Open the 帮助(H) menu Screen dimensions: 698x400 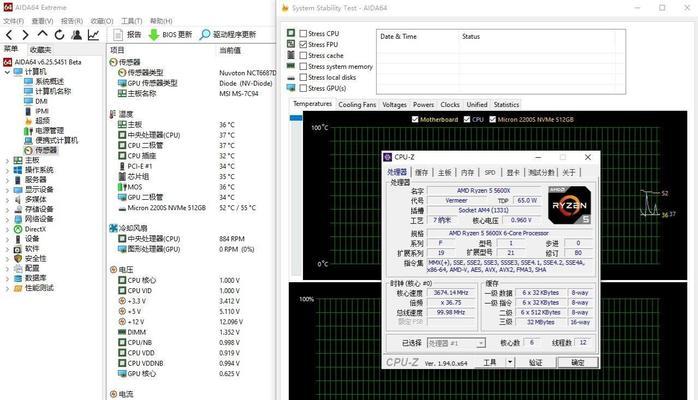pos(161,21)
